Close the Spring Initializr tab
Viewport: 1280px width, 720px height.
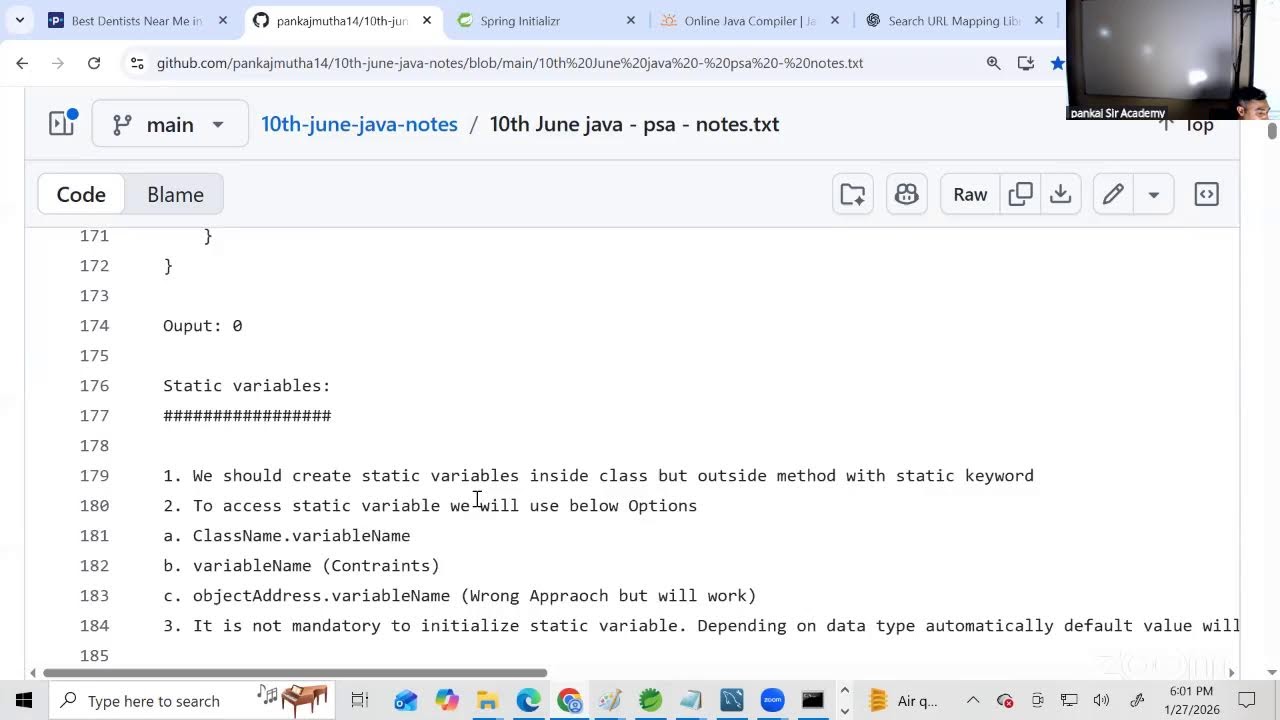click(x=631, y=20)
